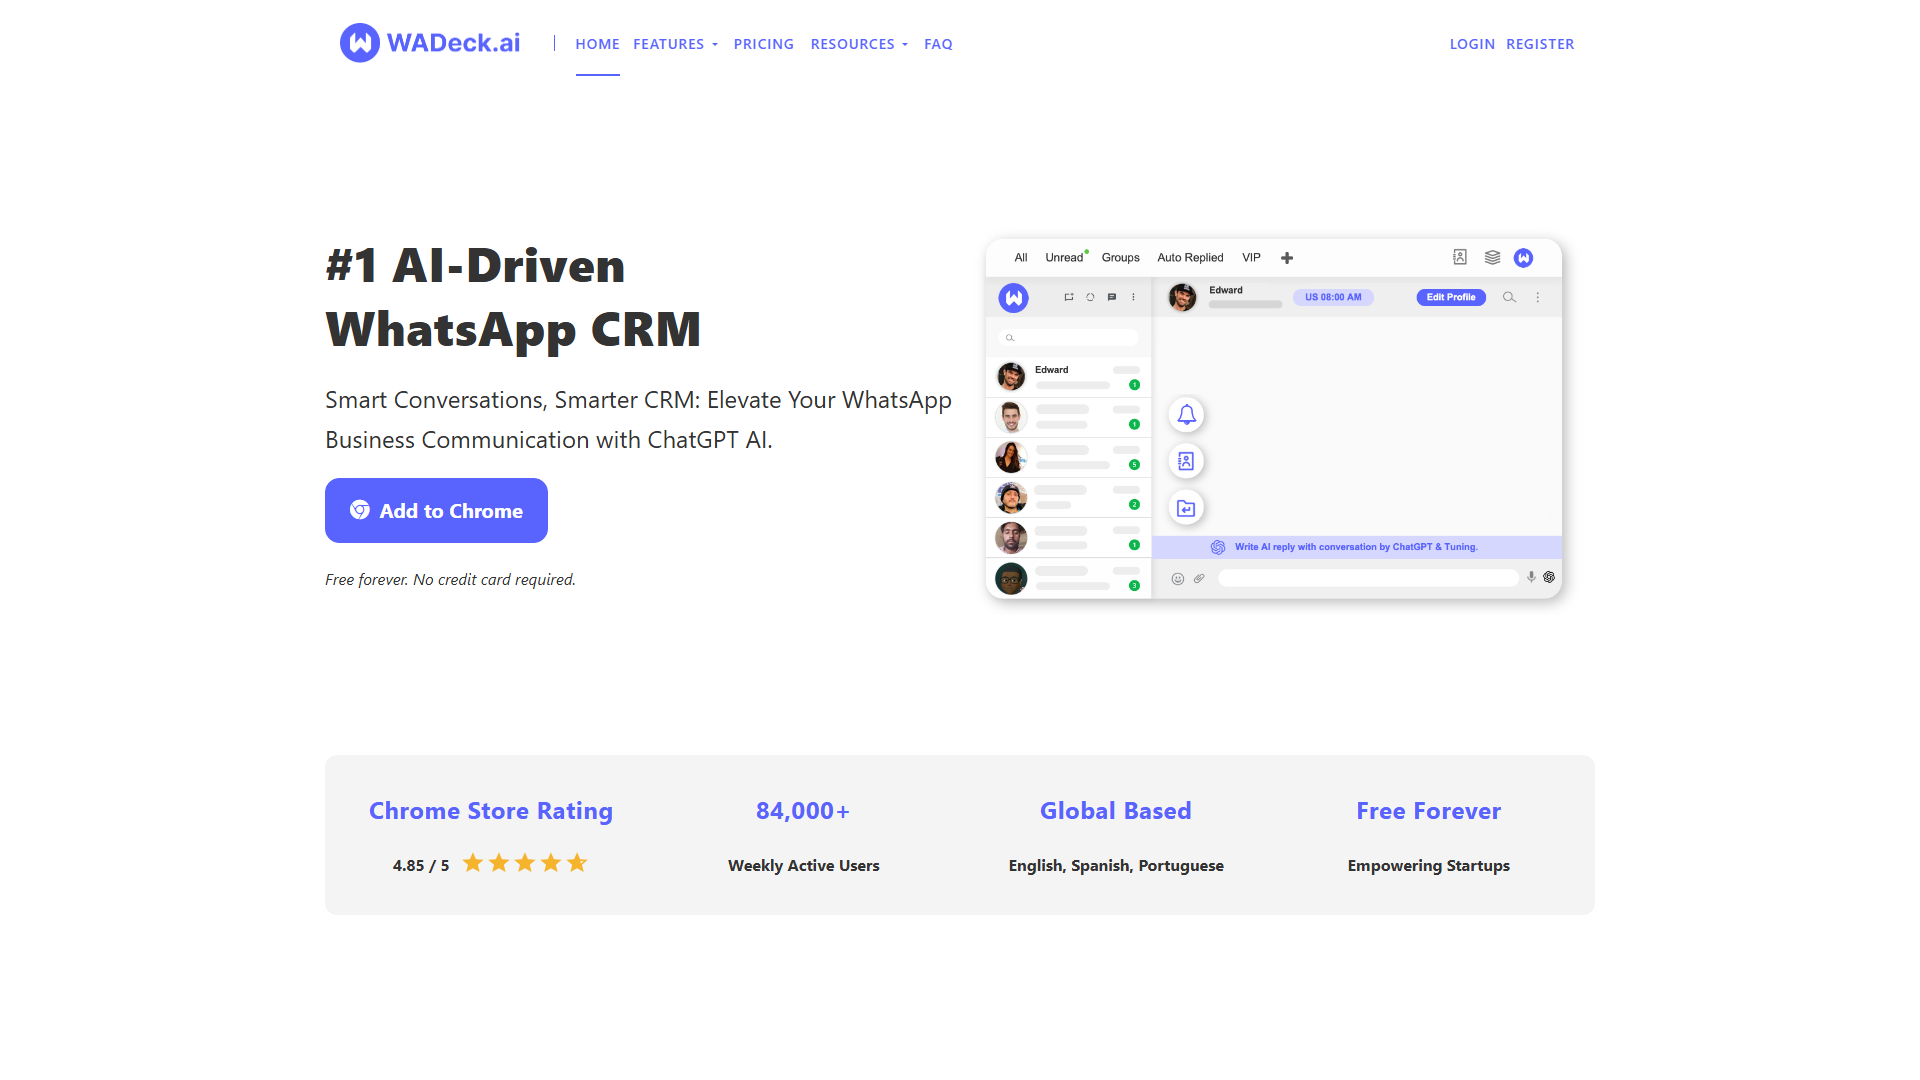Select the Unread tab in preview

[x=1064, y=257]
